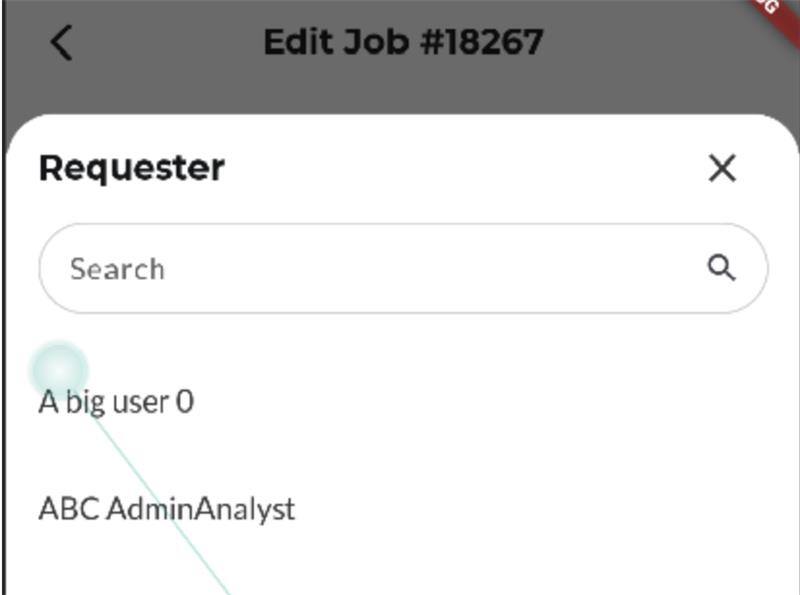Image resolution: width=800 pixels, height=595 pixels.
Task: Tap the teal touch indicator circle
Action: [59, 369]
